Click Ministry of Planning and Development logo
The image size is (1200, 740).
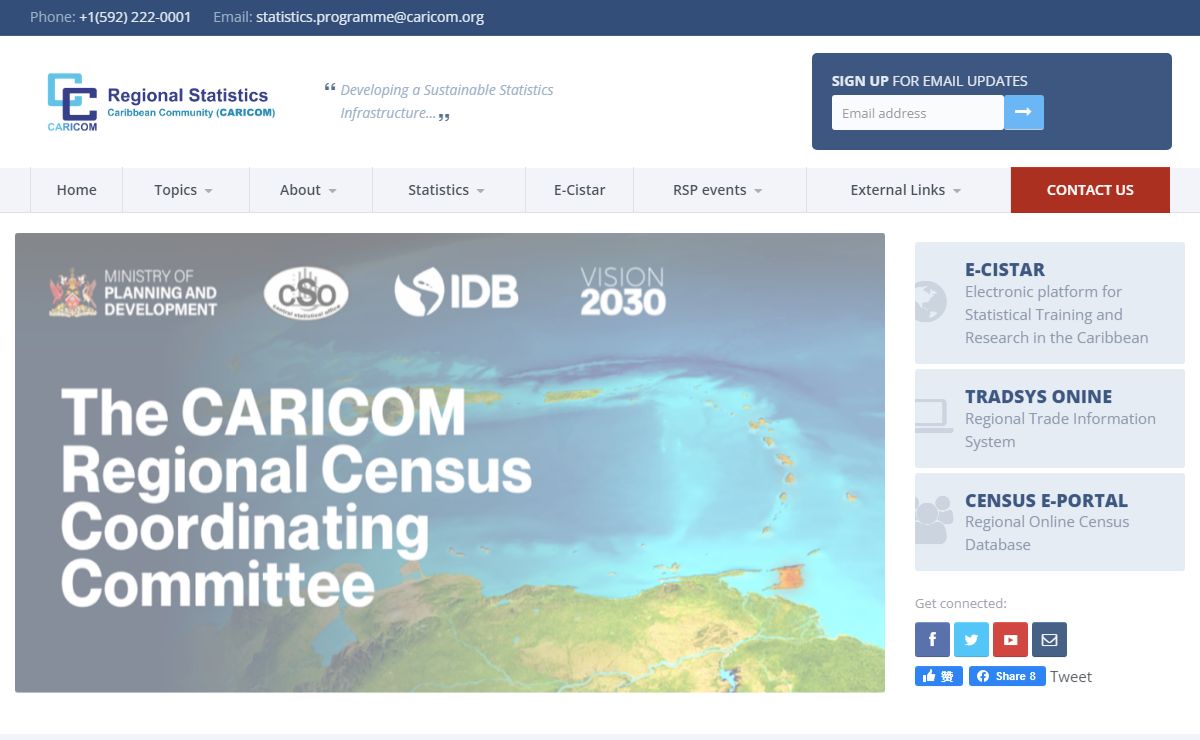[x=133, y=293]
